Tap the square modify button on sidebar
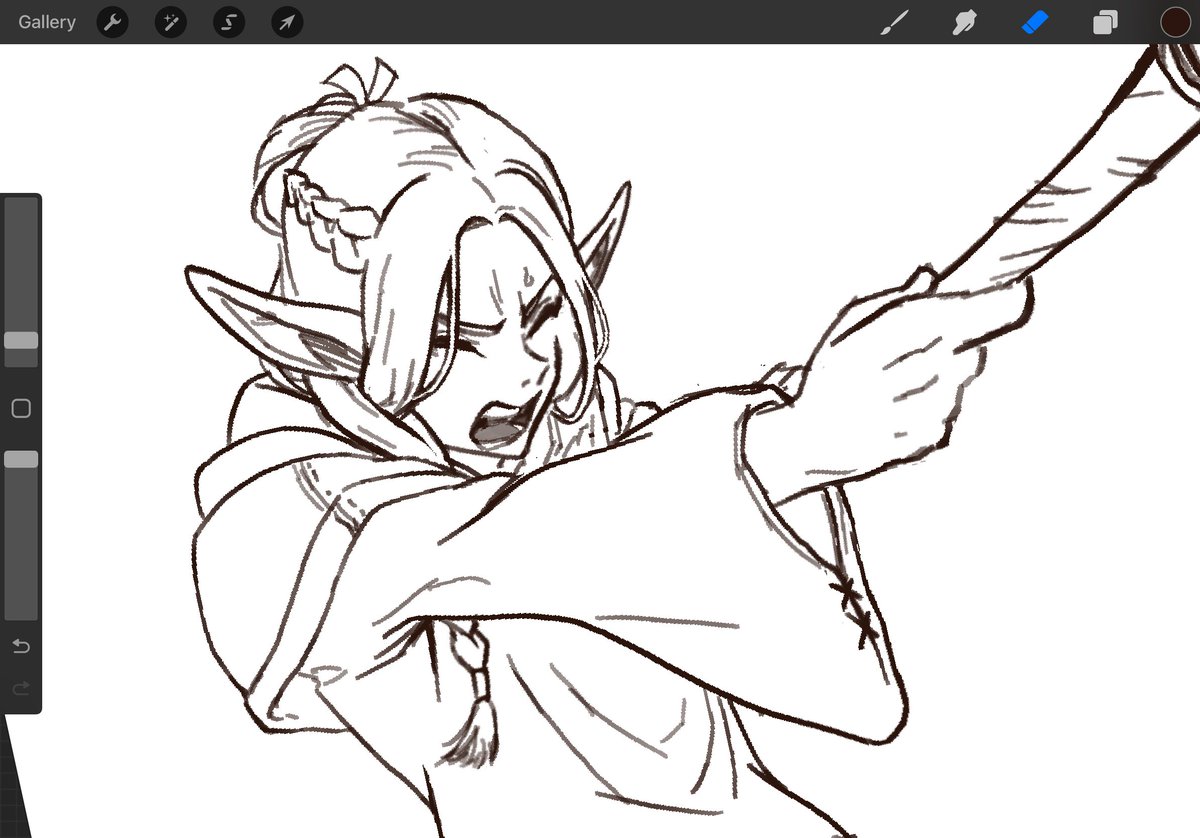 pos(21,408)
